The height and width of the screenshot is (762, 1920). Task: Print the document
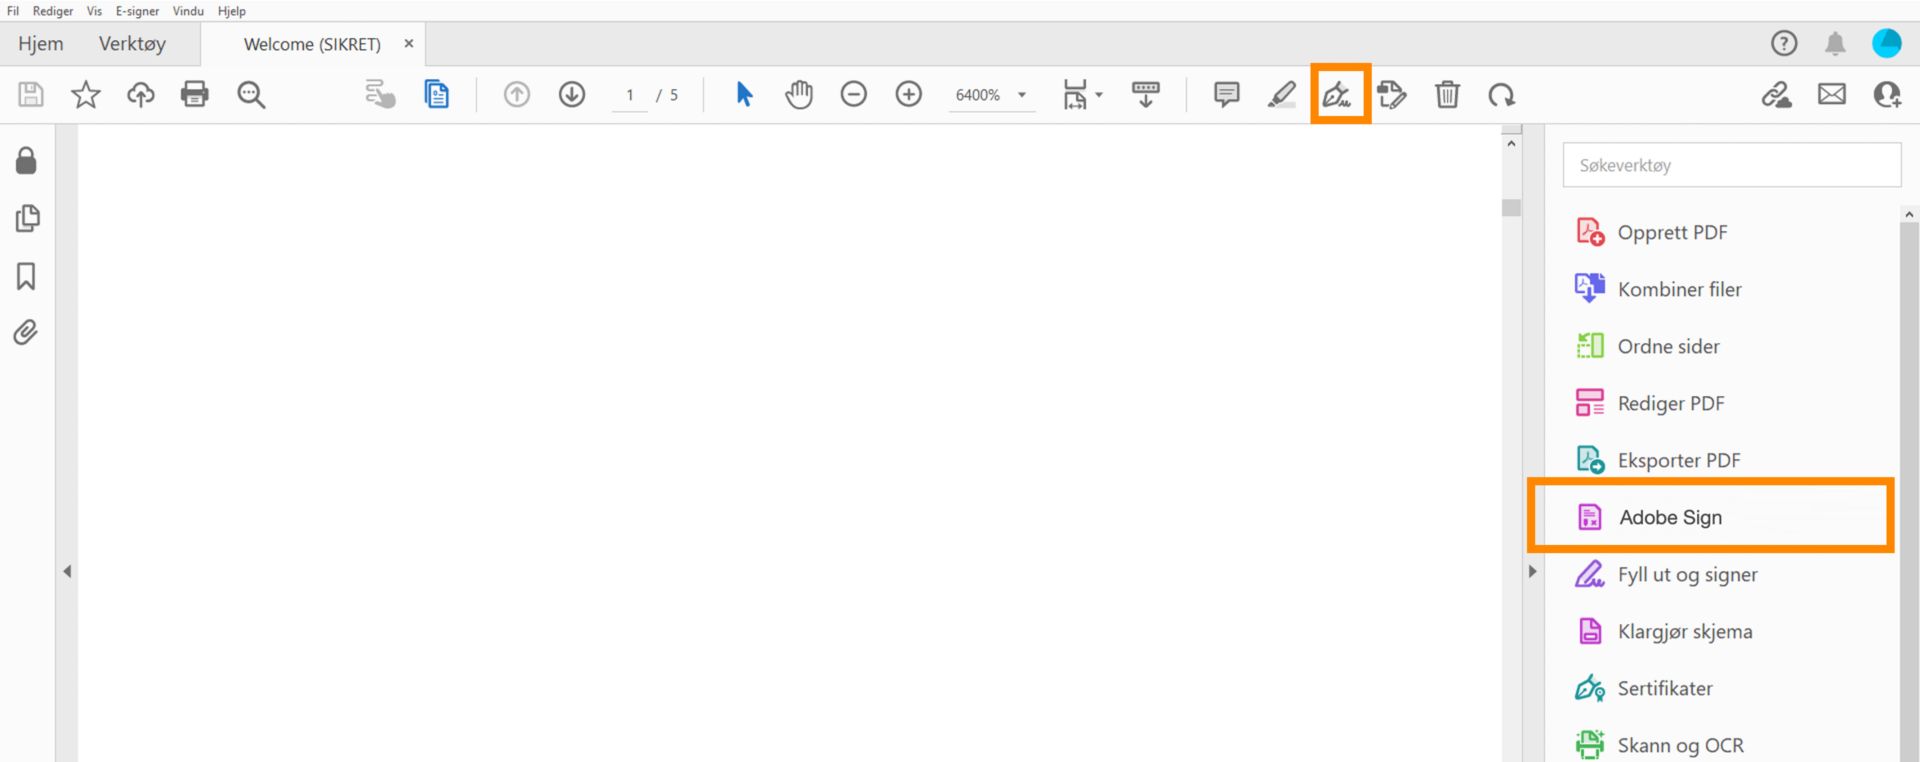point(195,95)
